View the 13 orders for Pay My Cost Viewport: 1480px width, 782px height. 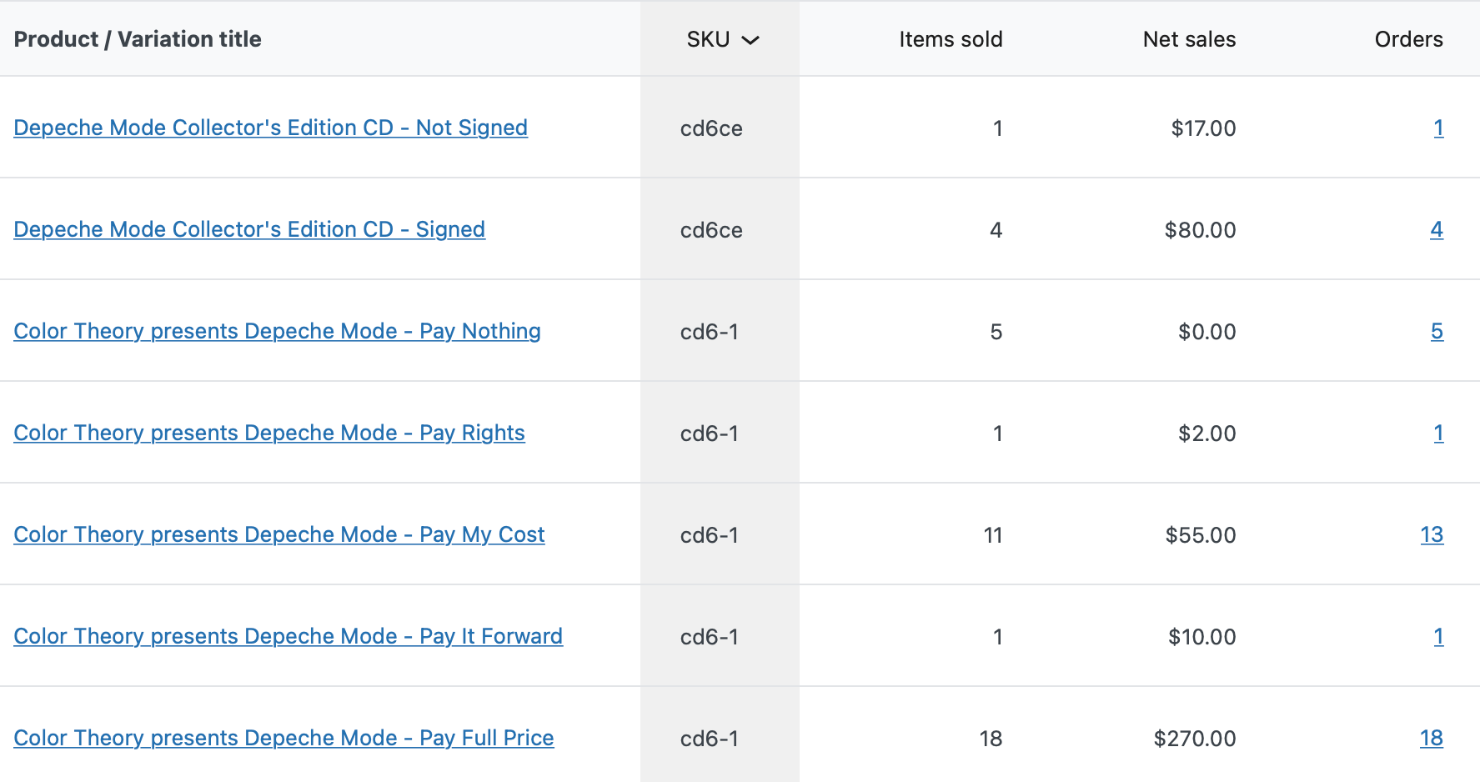[x=1431, y=535]
